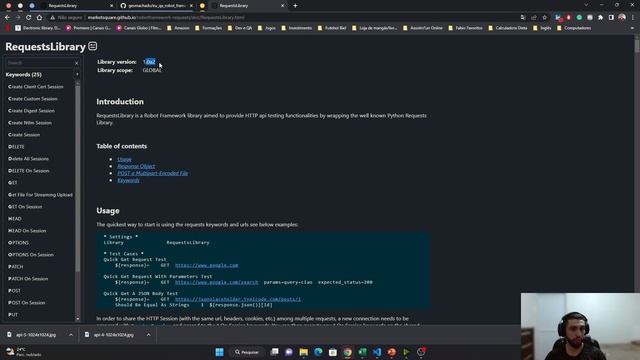Viewport: 640px width, 360px height.
Task: Click the keyword list scrollbar down arrow
Action: (78, 319)
